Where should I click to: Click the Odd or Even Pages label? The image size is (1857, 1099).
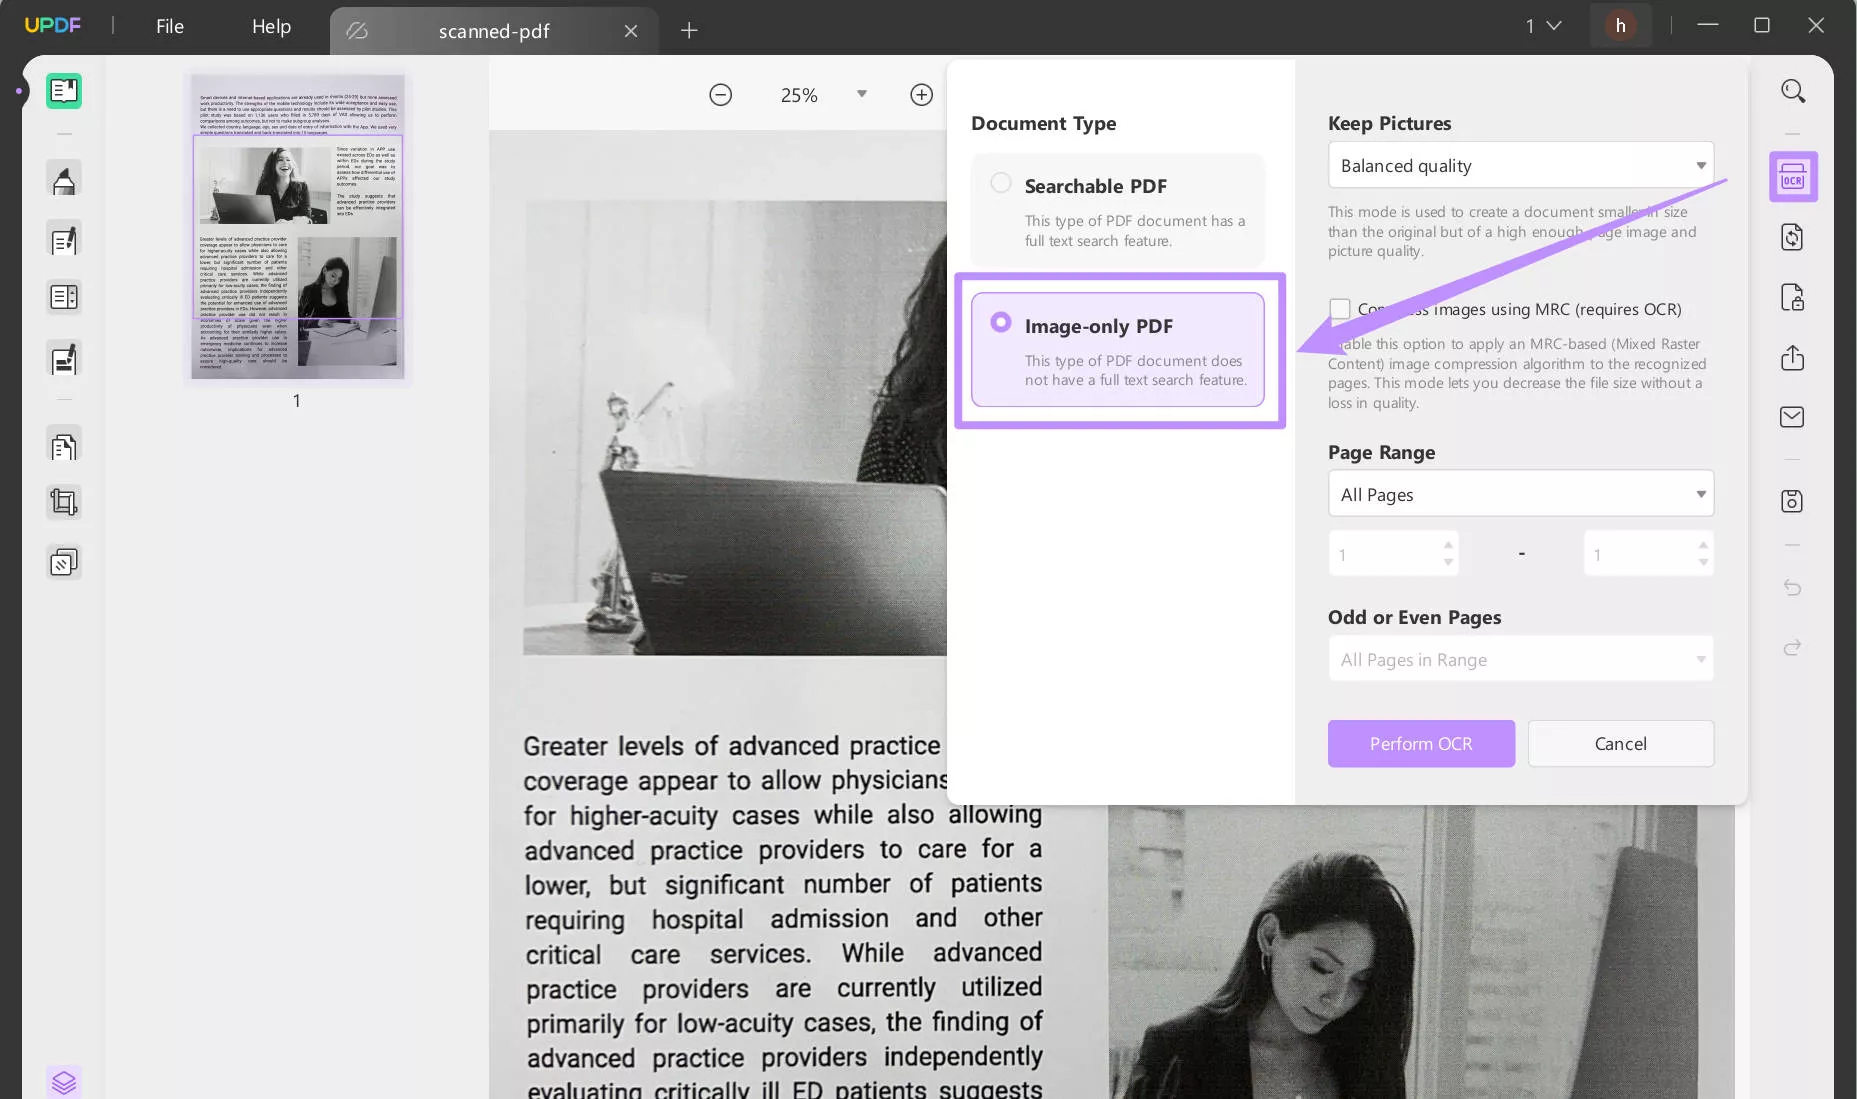pyautogui.click(x=1414, y=617)
